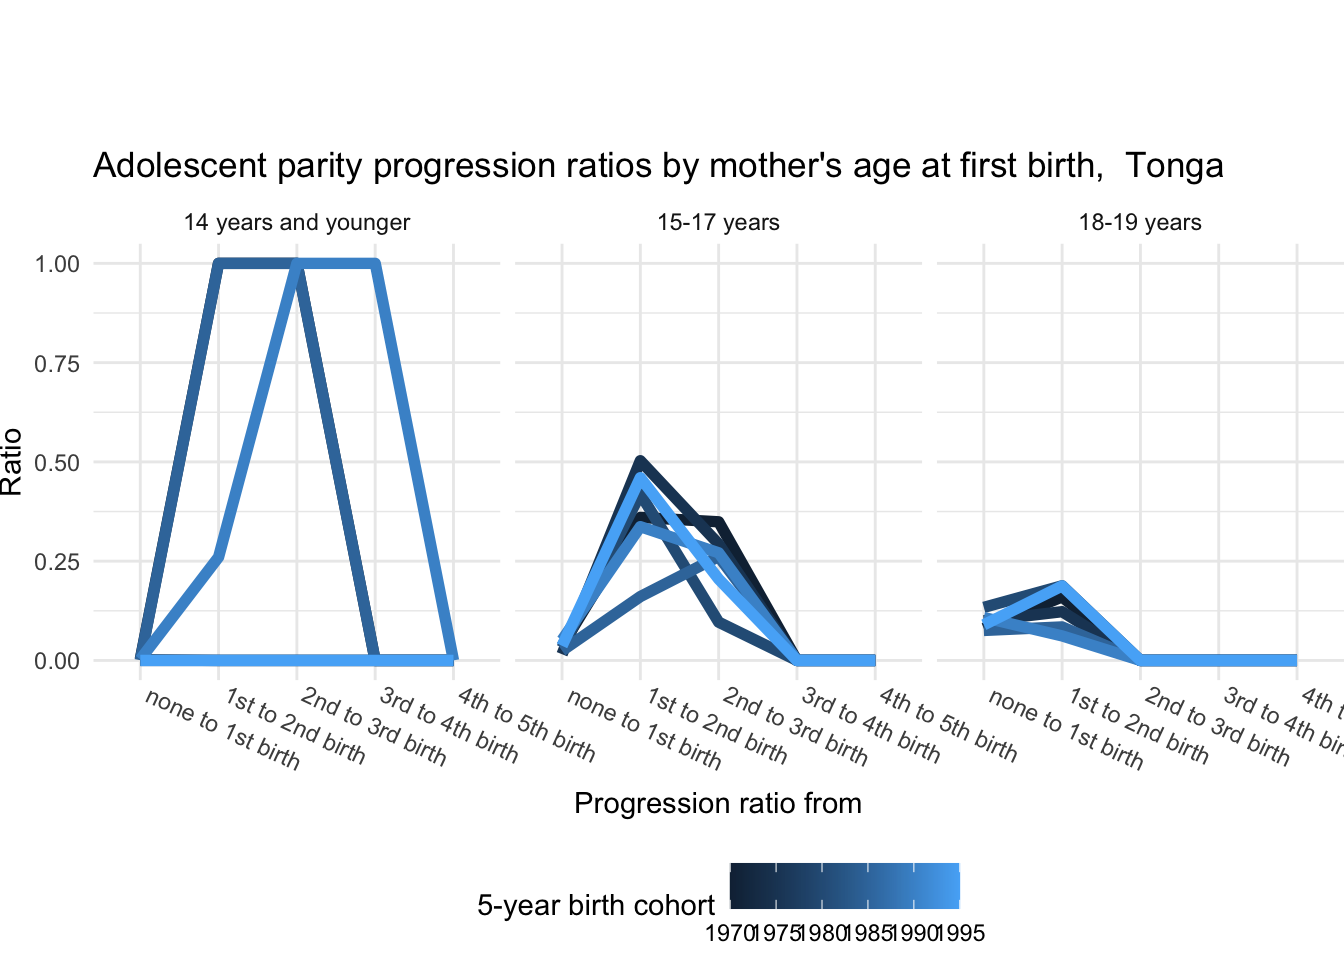1344x960 pixels.
Task: Select the "18-19 years" panel heading
Action: click(1140, 222)
